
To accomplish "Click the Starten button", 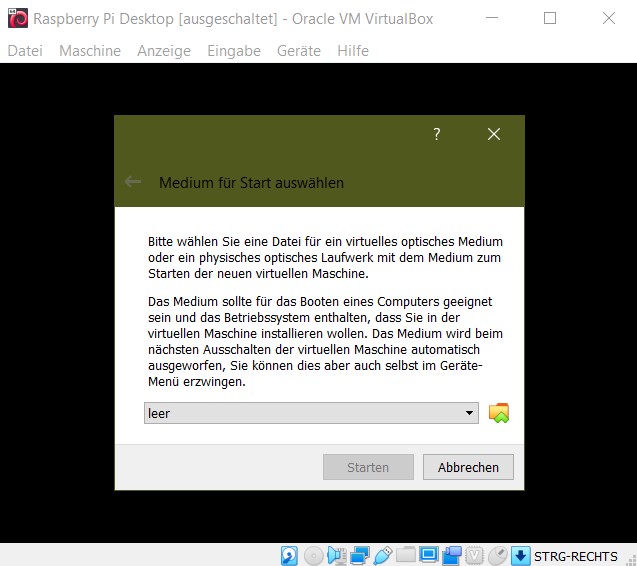I will pos(368,467).
